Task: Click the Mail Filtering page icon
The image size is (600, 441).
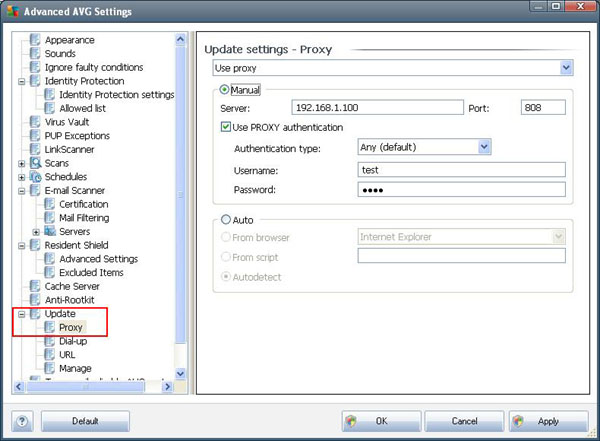Action: pos(49,217)
